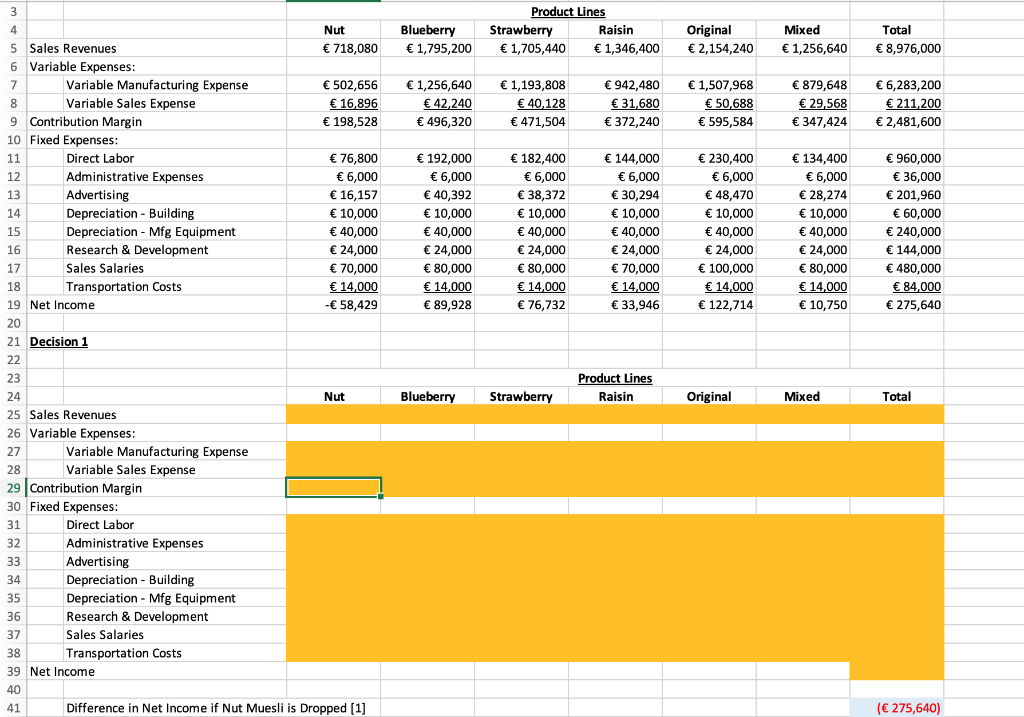Image resolution: width=1024 pixels, height=717 pixels.
Task: Select Mixed Variable Sales Expense € 29,568
Action: pyautogui.click(x=803, y=103)
